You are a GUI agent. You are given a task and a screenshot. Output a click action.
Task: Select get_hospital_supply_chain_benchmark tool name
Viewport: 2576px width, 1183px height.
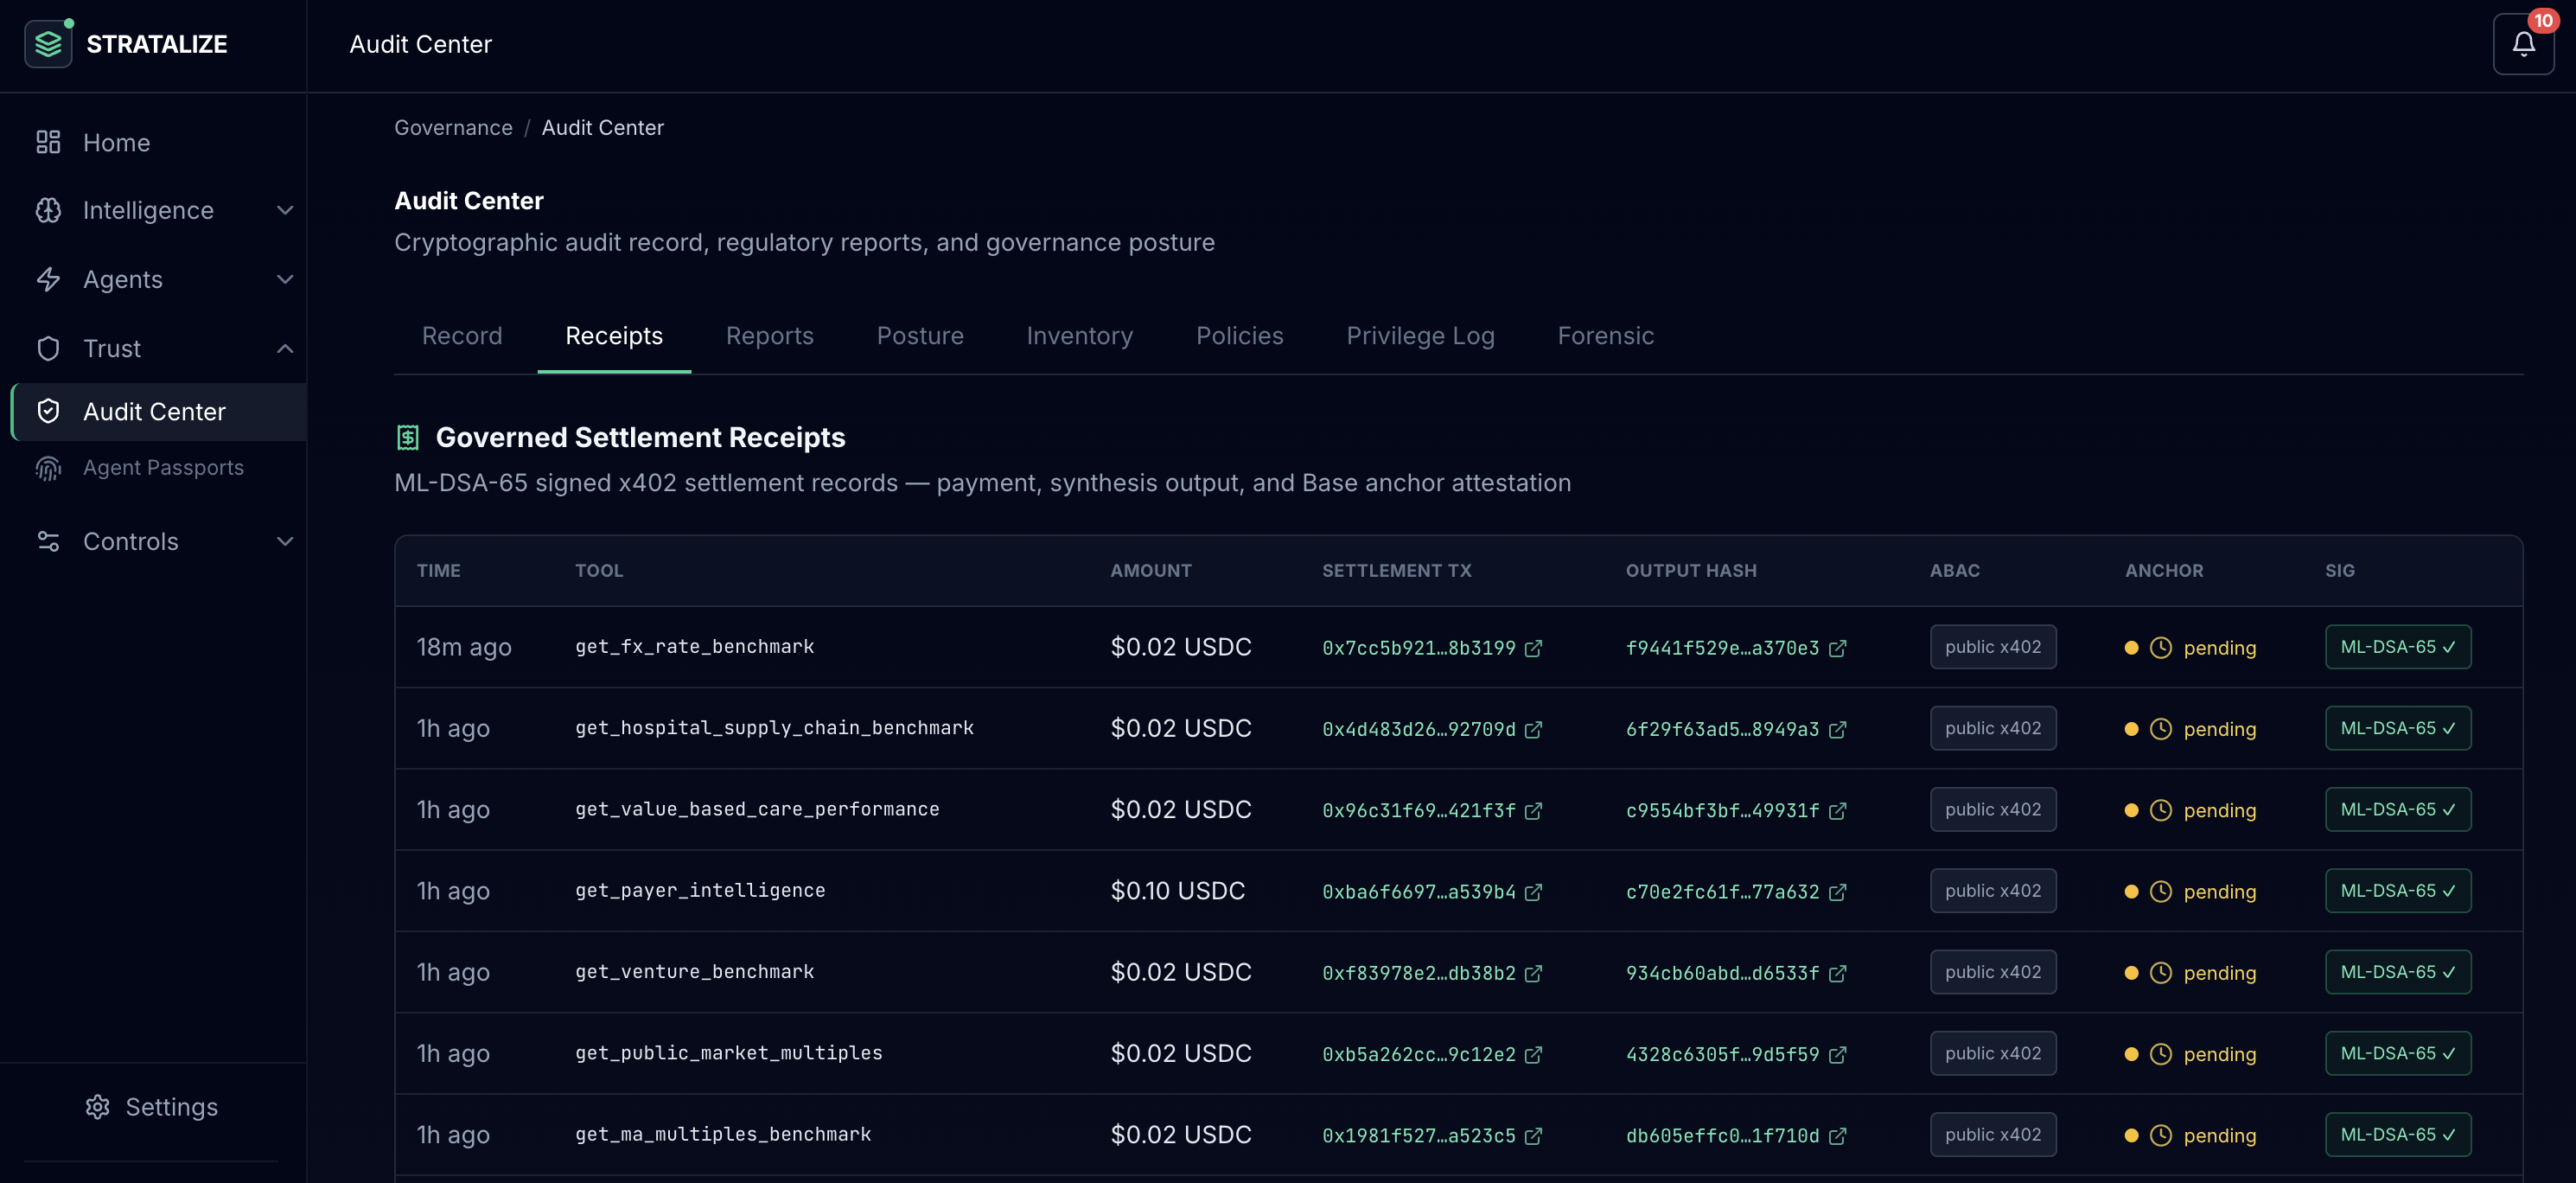774,727
